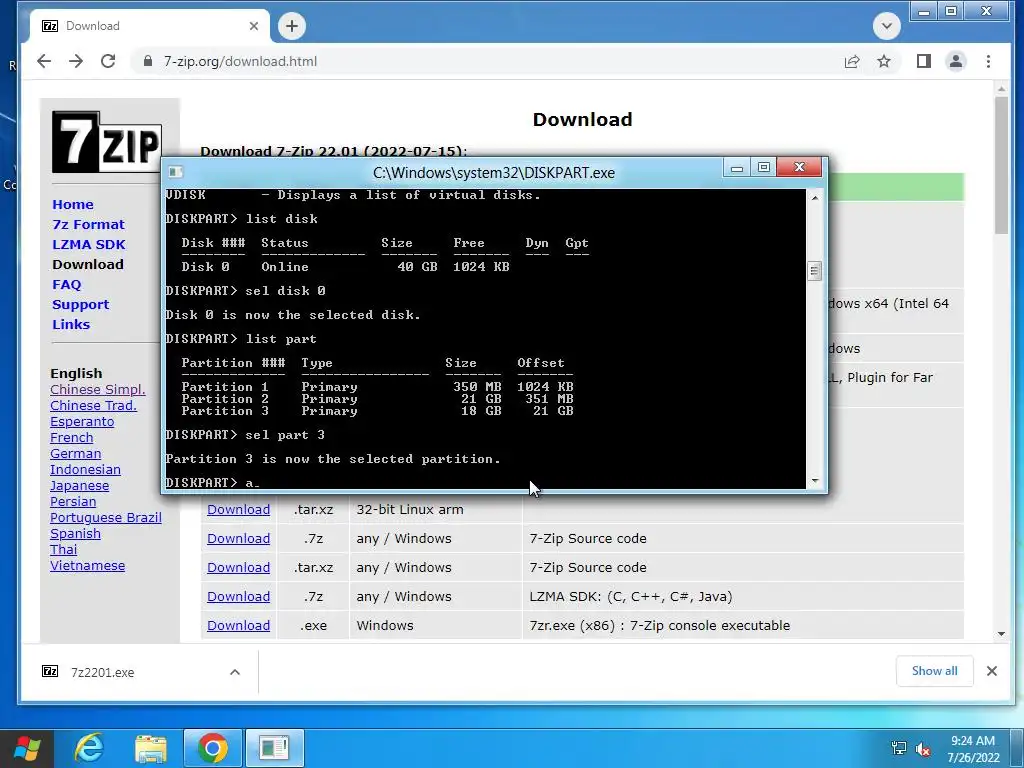Close the DISKPART console window
1024x768 pixels.
tap(799, 168)
